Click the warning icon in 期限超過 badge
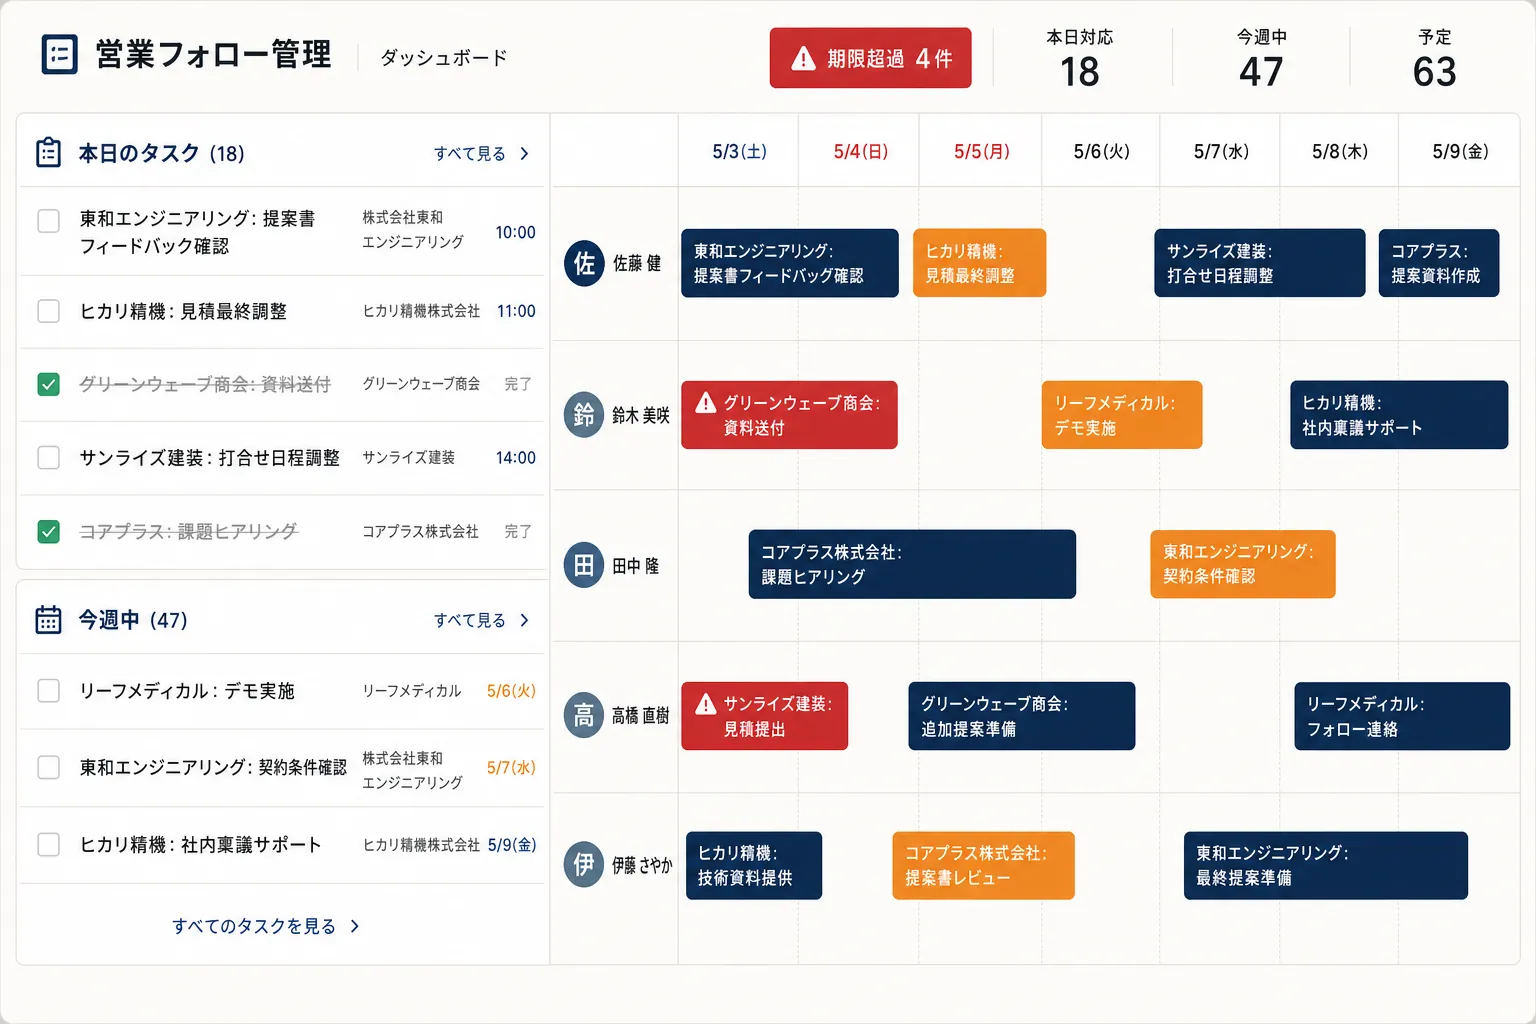 click(803, 59)
